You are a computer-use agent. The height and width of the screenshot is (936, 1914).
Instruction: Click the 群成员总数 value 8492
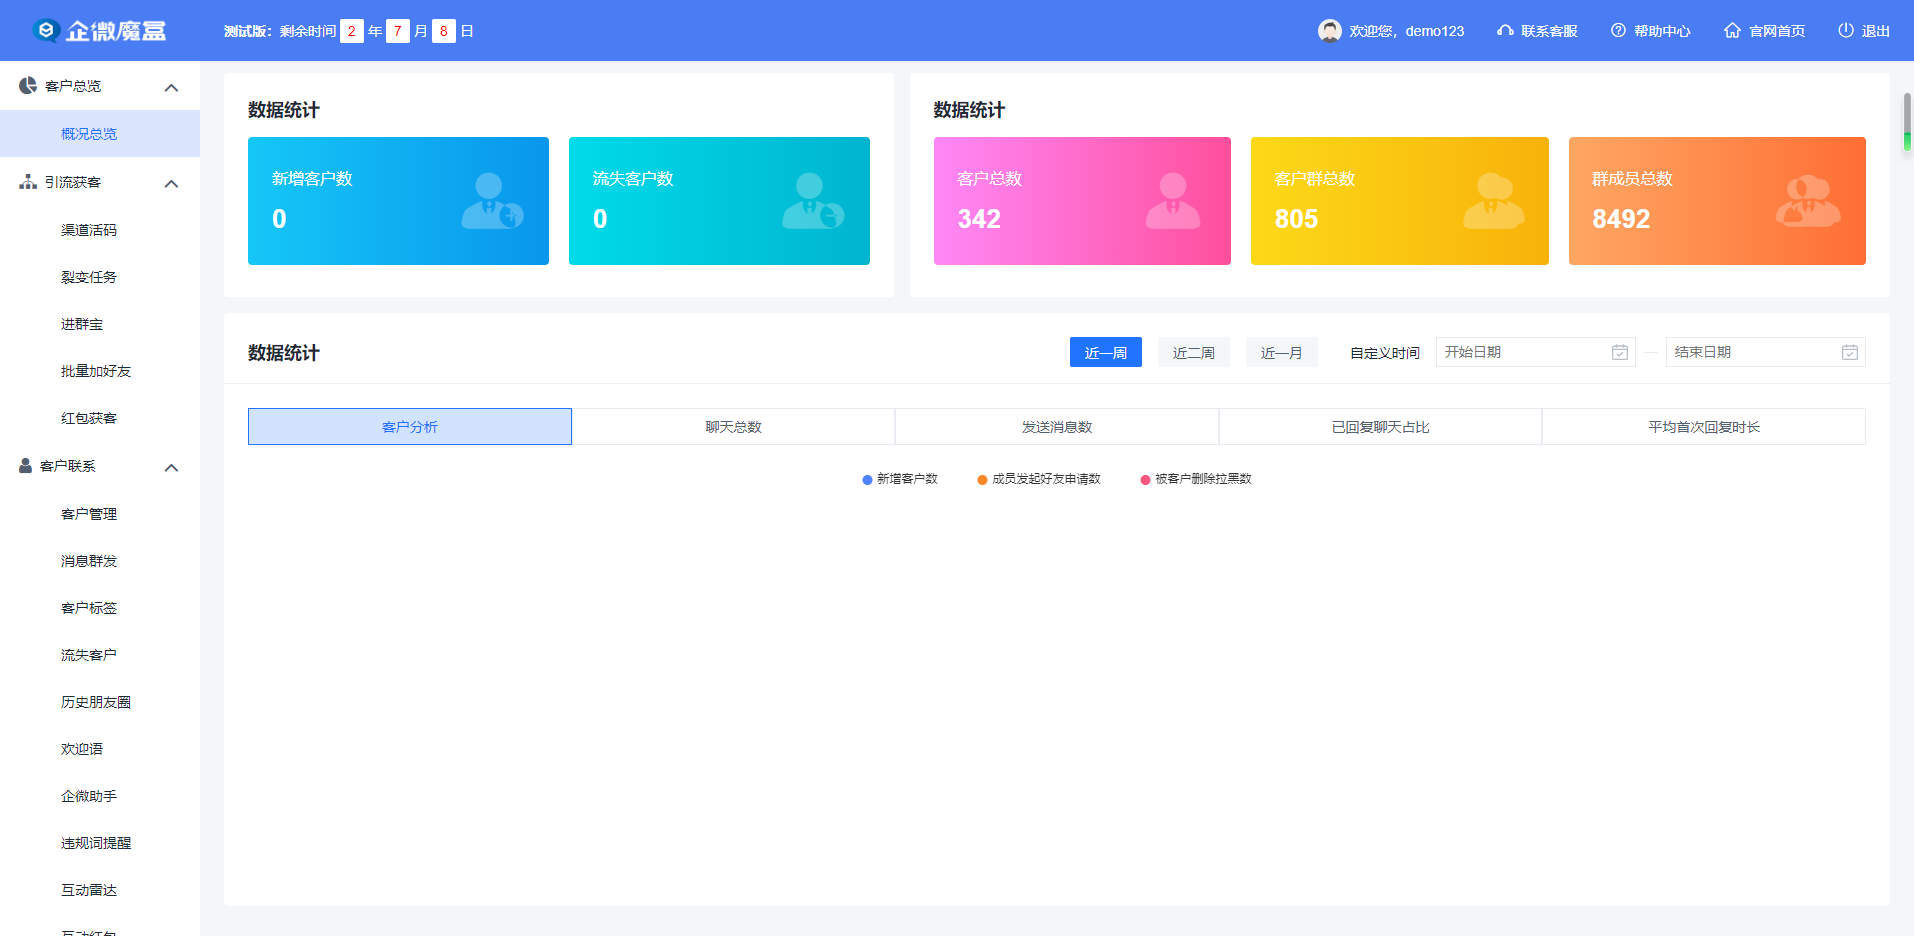pyautogui.click(x=1621, y=219)
